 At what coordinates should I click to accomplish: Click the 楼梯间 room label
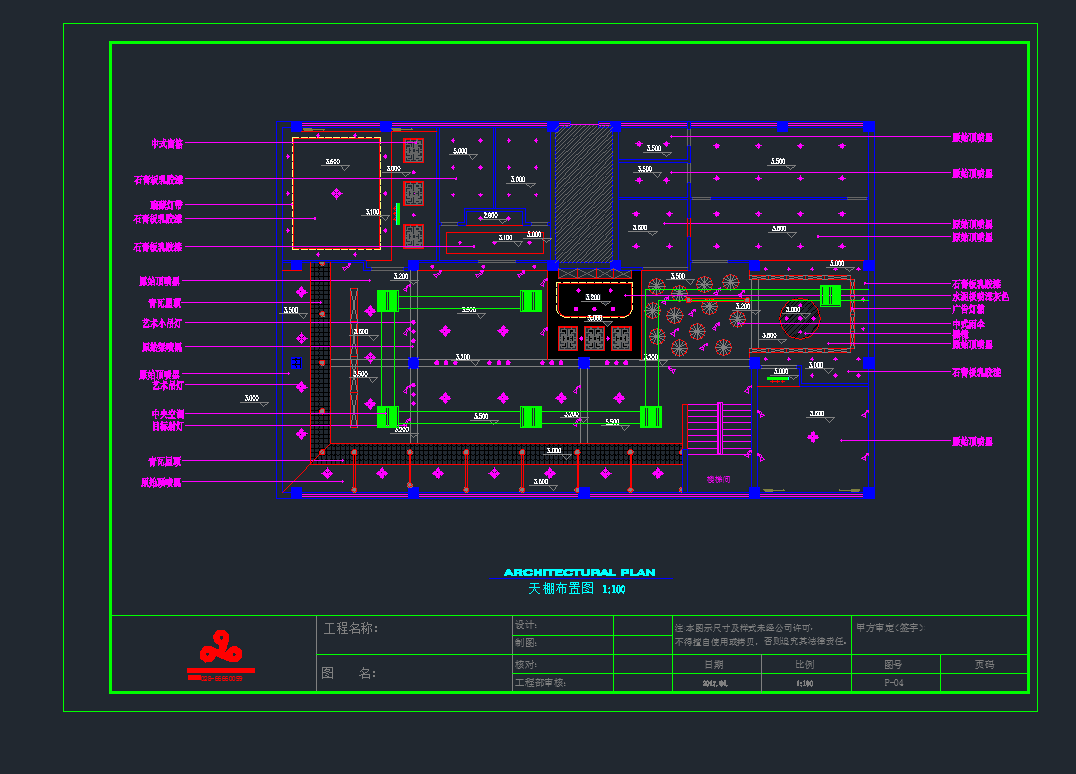[x=718, y=479]
